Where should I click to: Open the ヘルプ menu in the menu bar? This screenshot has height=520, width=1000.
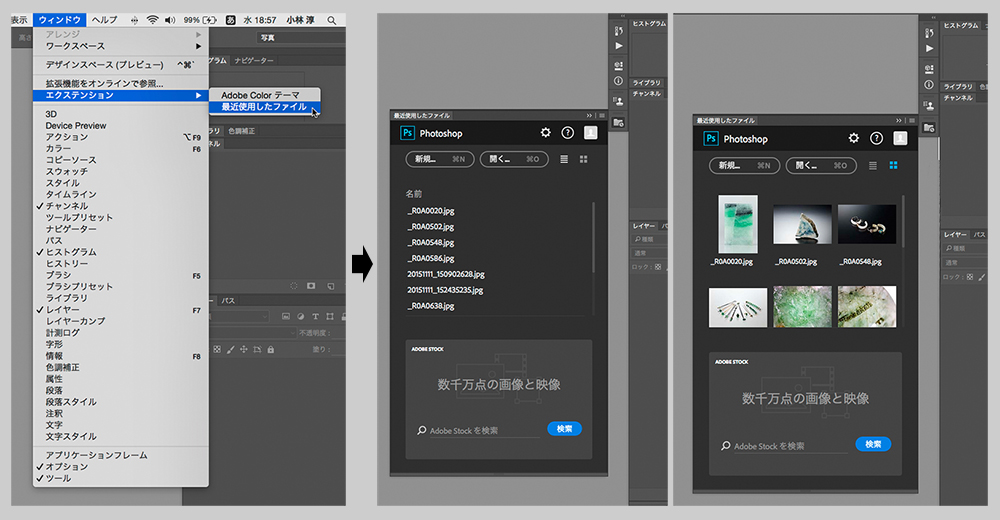[105, 20]
